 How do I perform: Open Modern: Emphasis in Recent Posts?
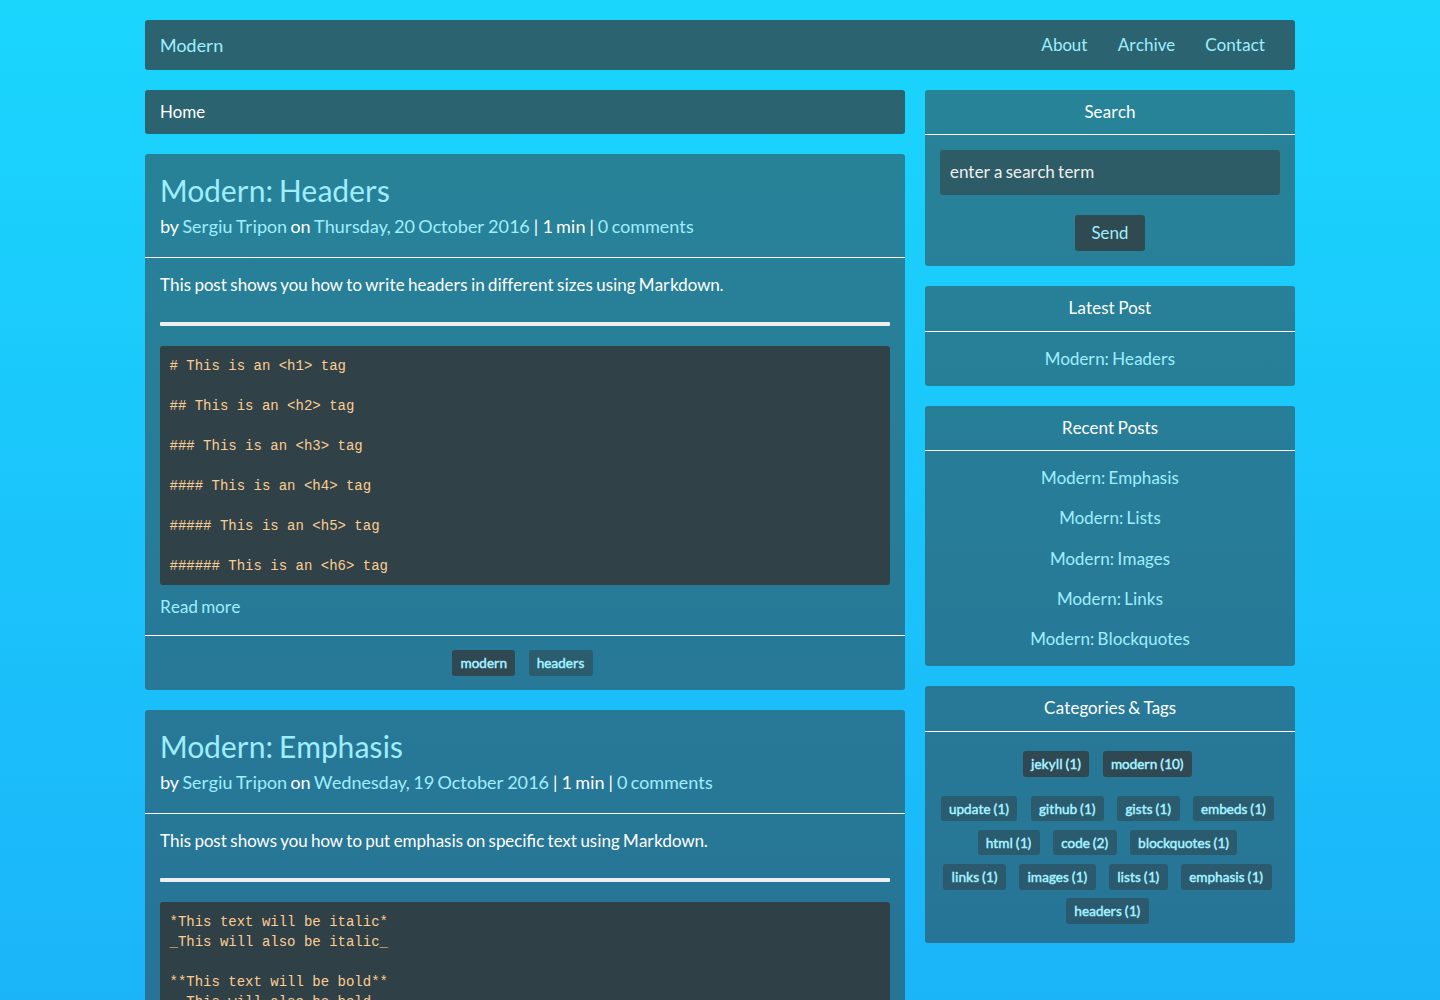tap(1109, 478)
